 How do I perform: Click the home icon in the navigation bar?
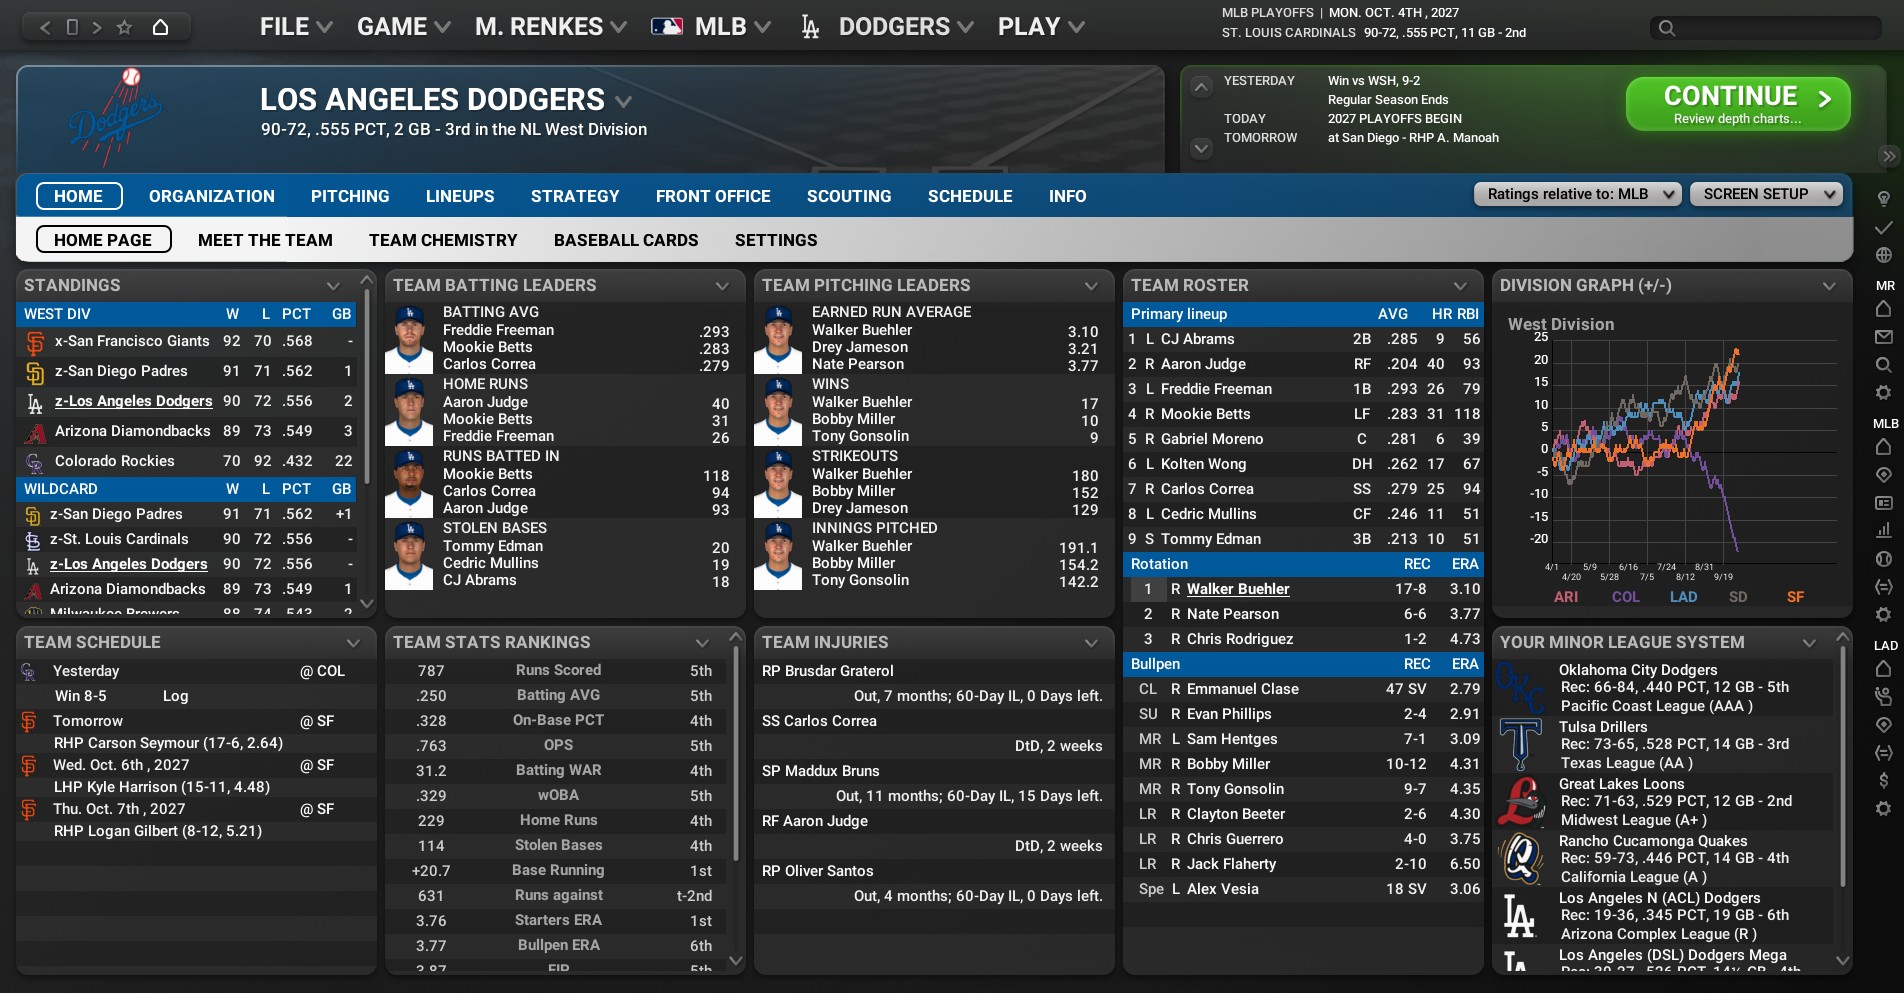click(160, 27)
